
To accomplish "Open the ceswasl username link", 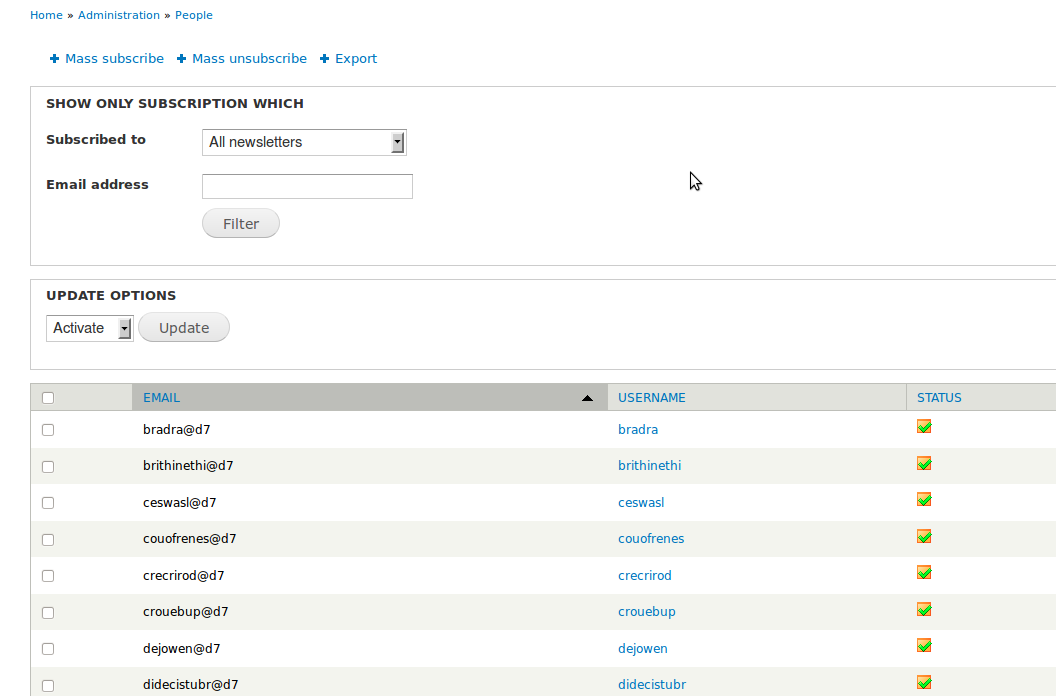I will coord(641,503).
